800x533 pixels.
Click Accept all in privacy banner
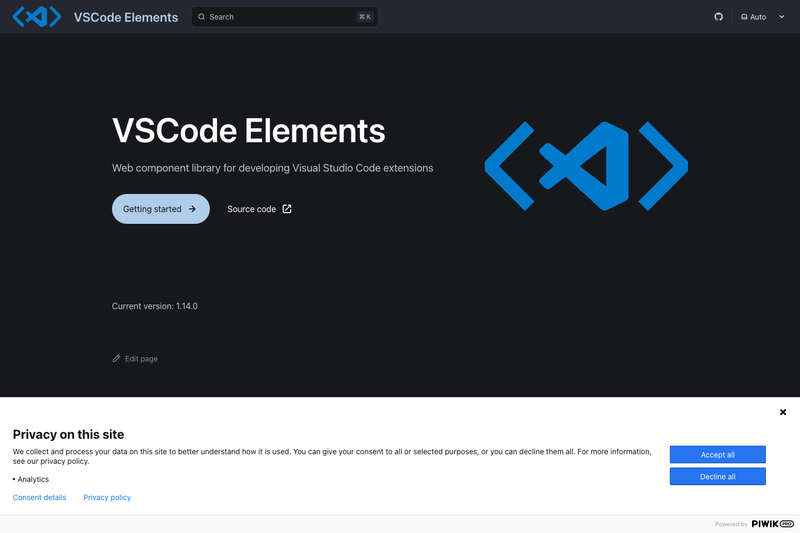(x=717, y=454)
